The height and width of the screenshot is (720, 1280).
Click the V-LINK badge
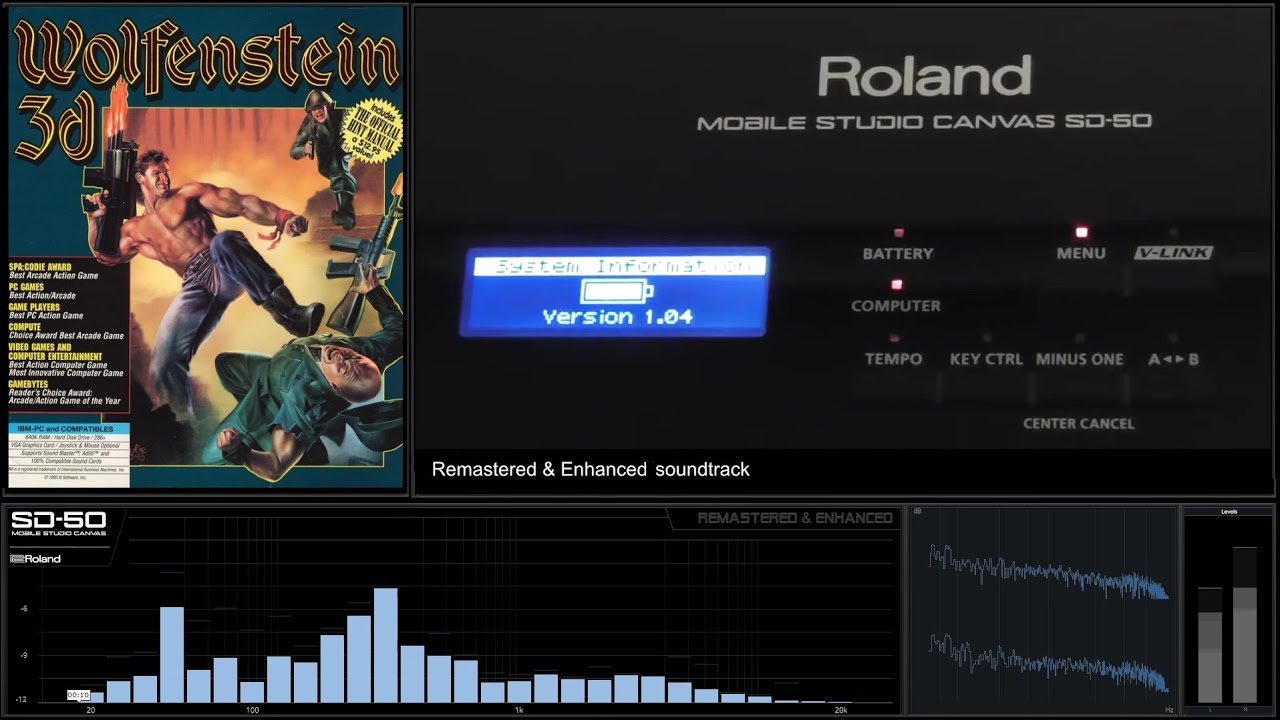[1174, 253]
